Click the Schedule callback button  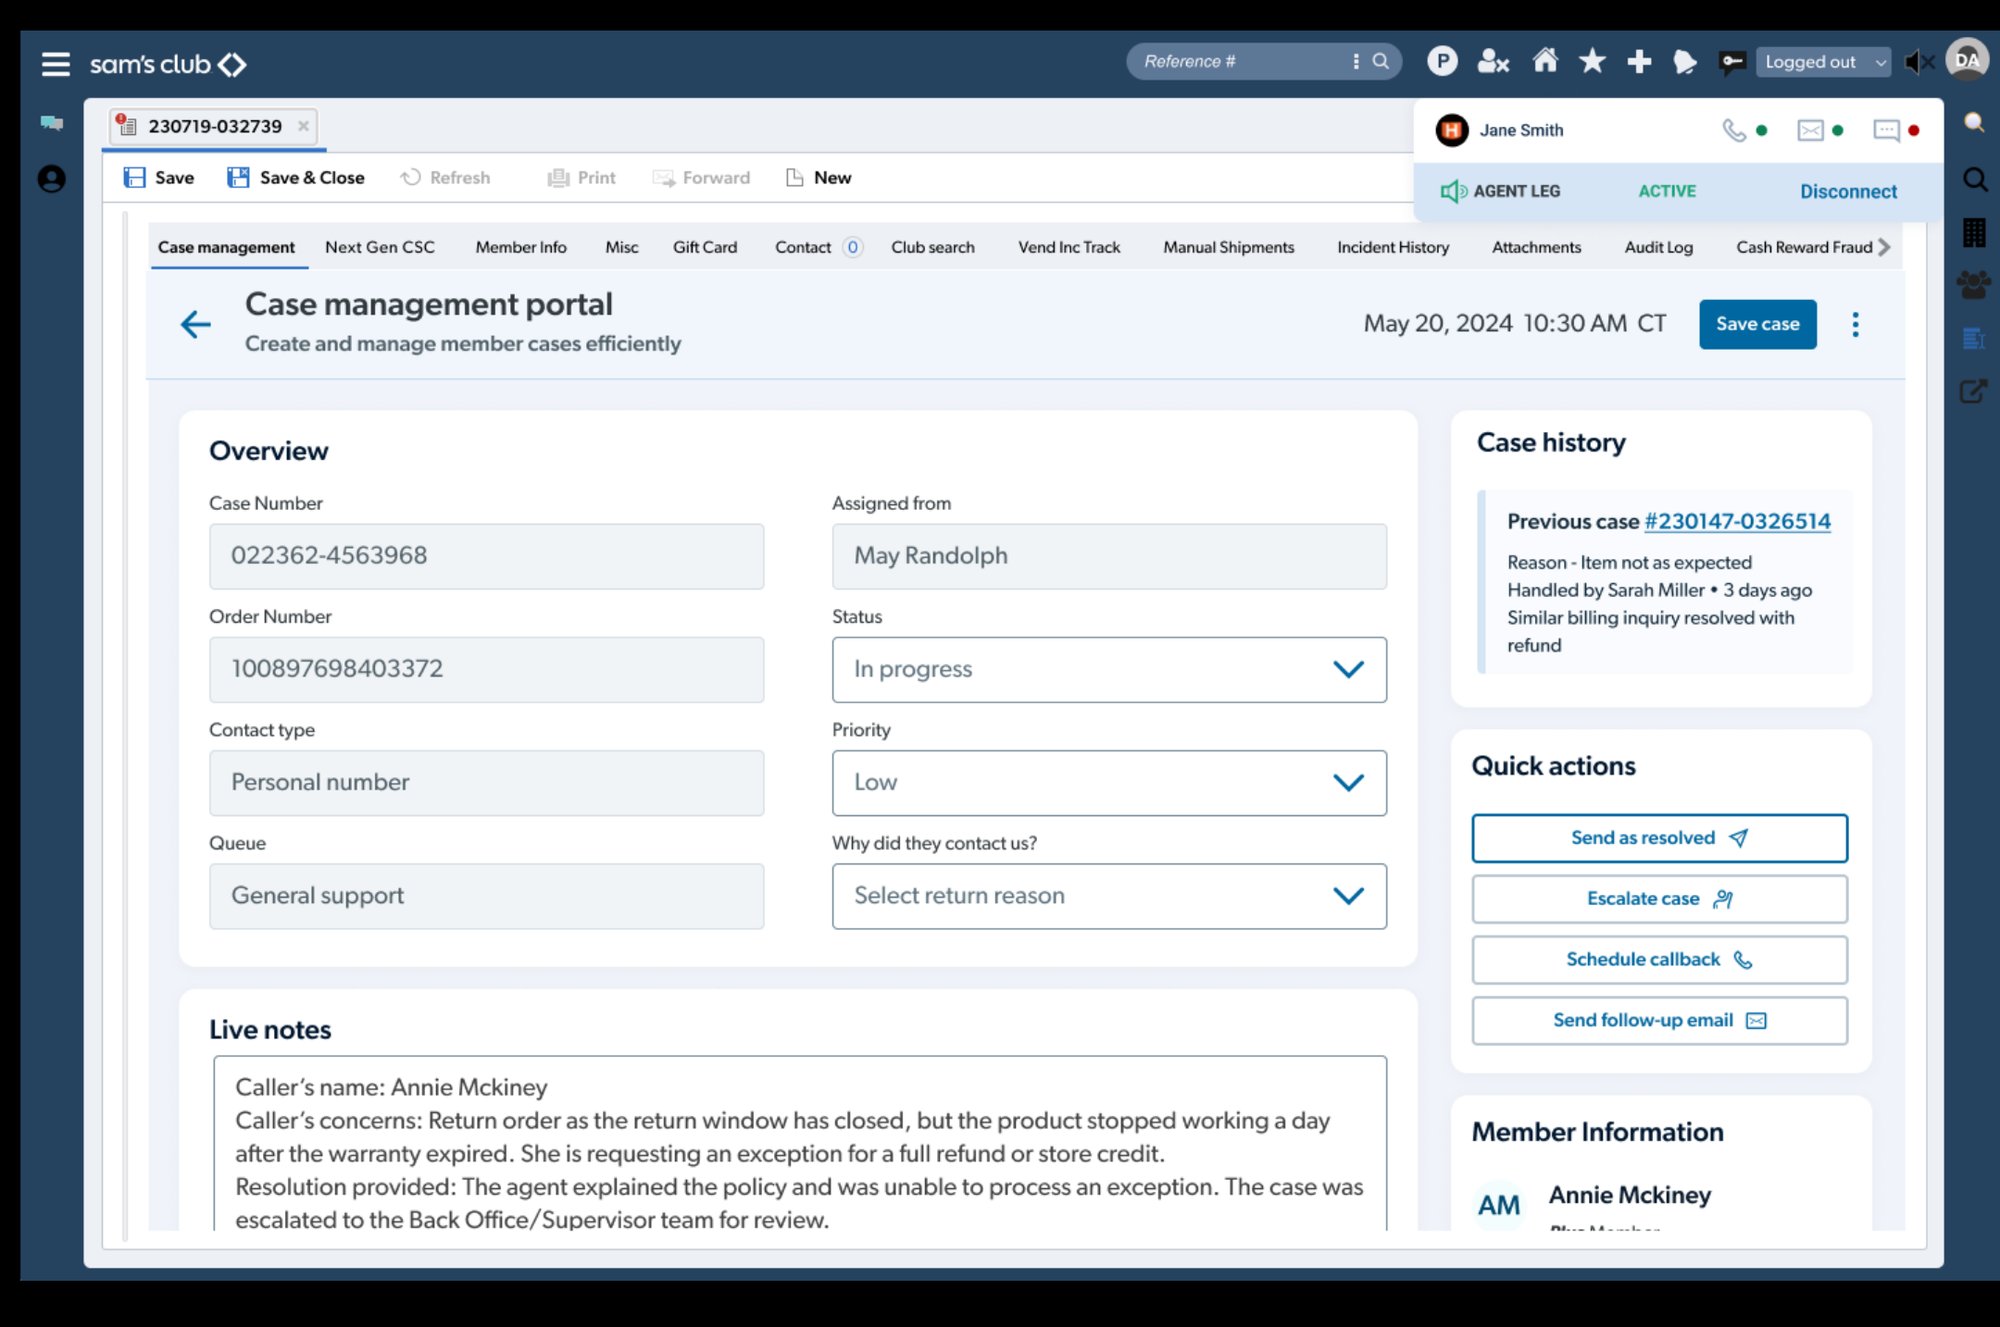(x=1659, y=960)
